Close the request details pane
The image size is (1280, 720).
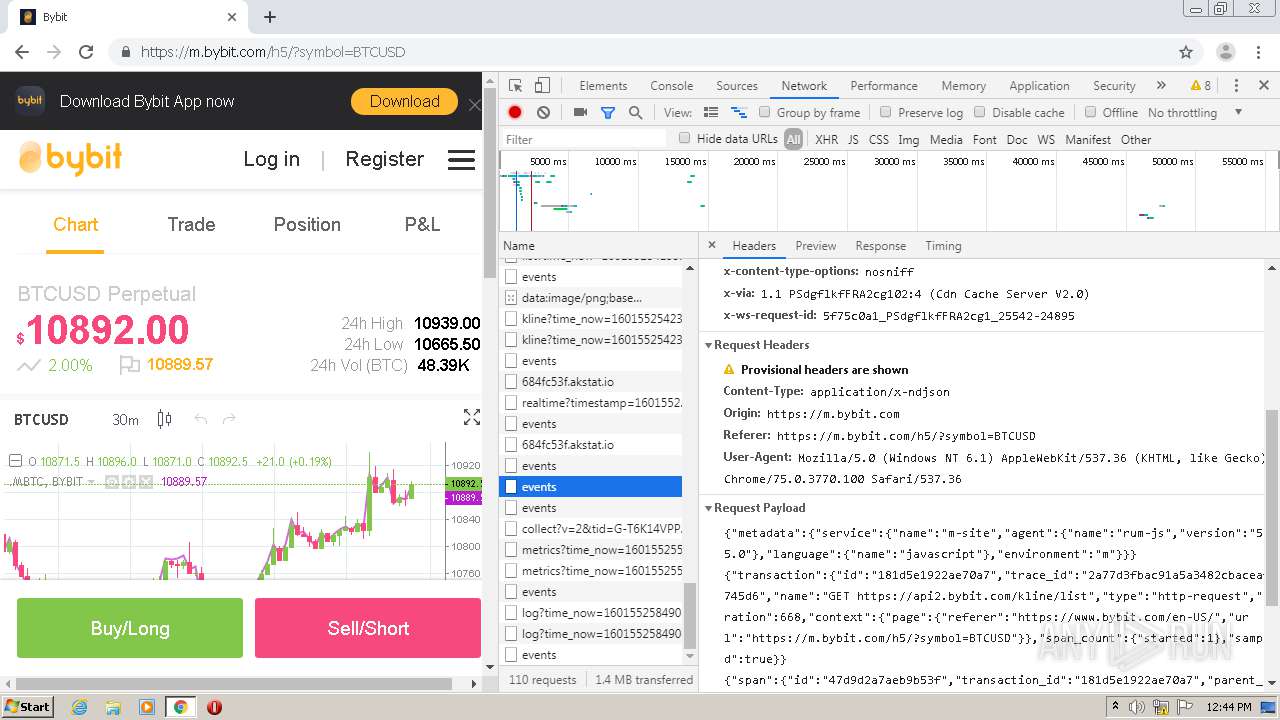712,245
